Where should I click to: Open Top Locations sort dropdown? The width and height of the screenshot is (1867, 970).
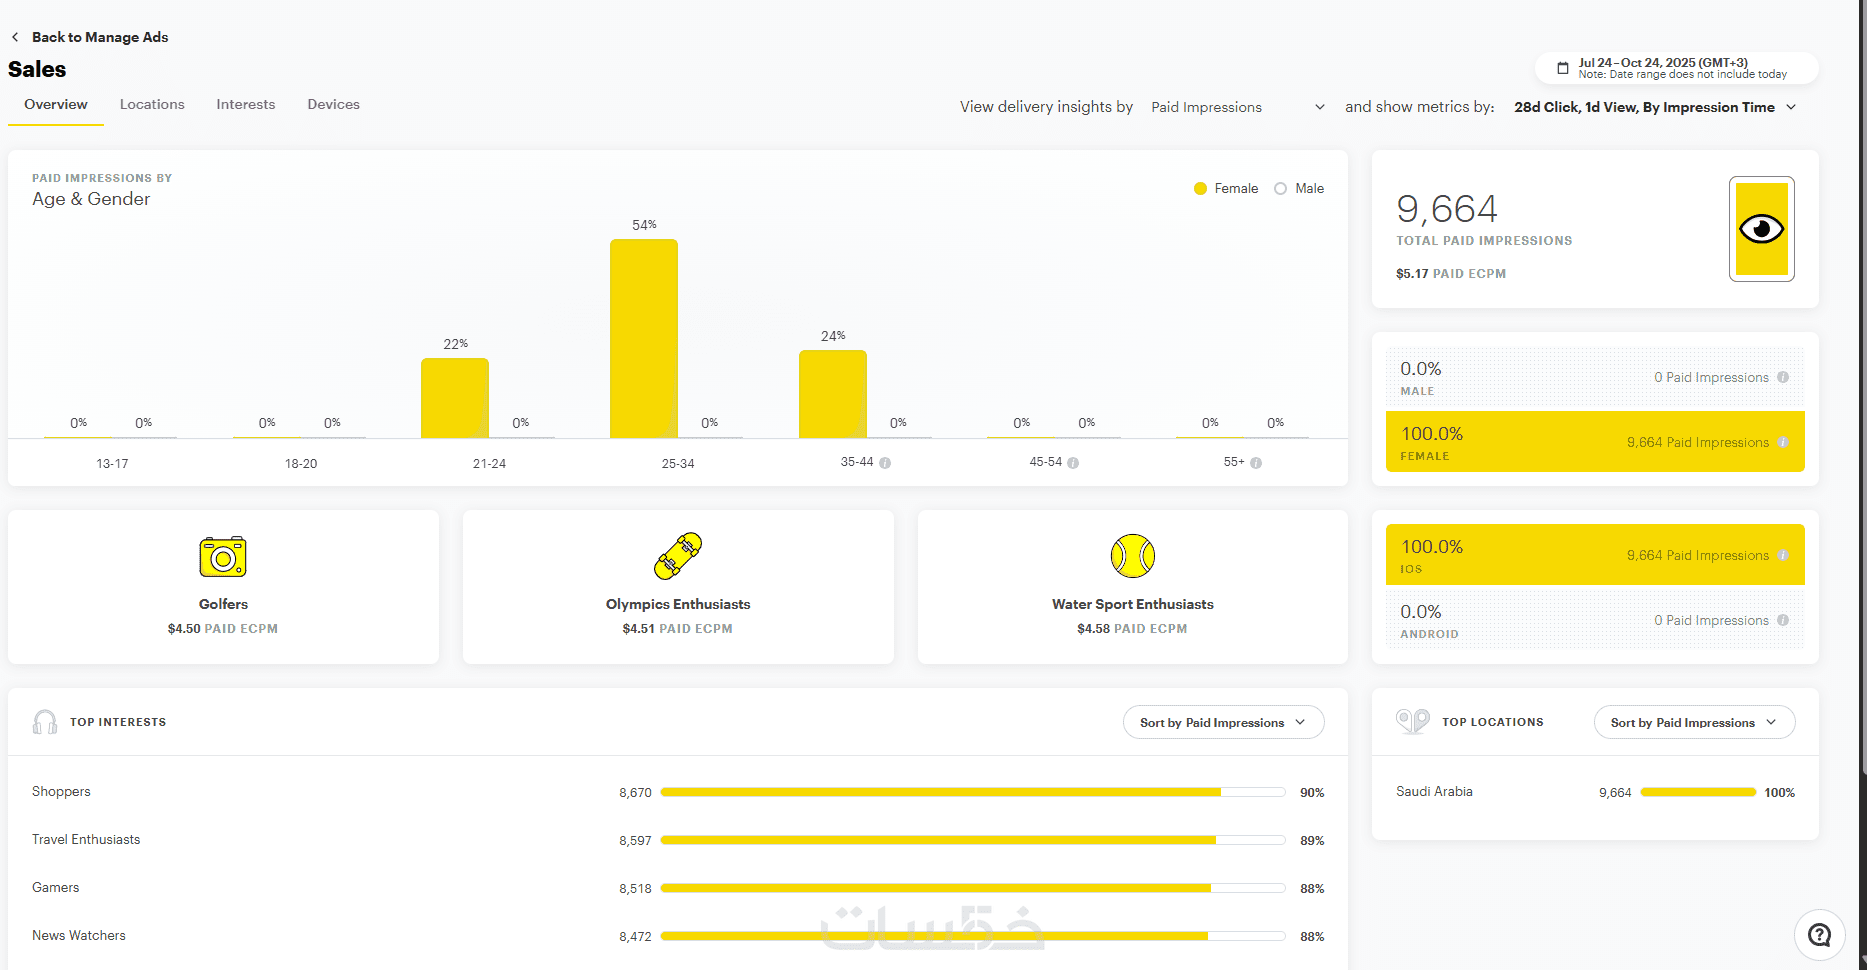click(x=1694, y=722)
